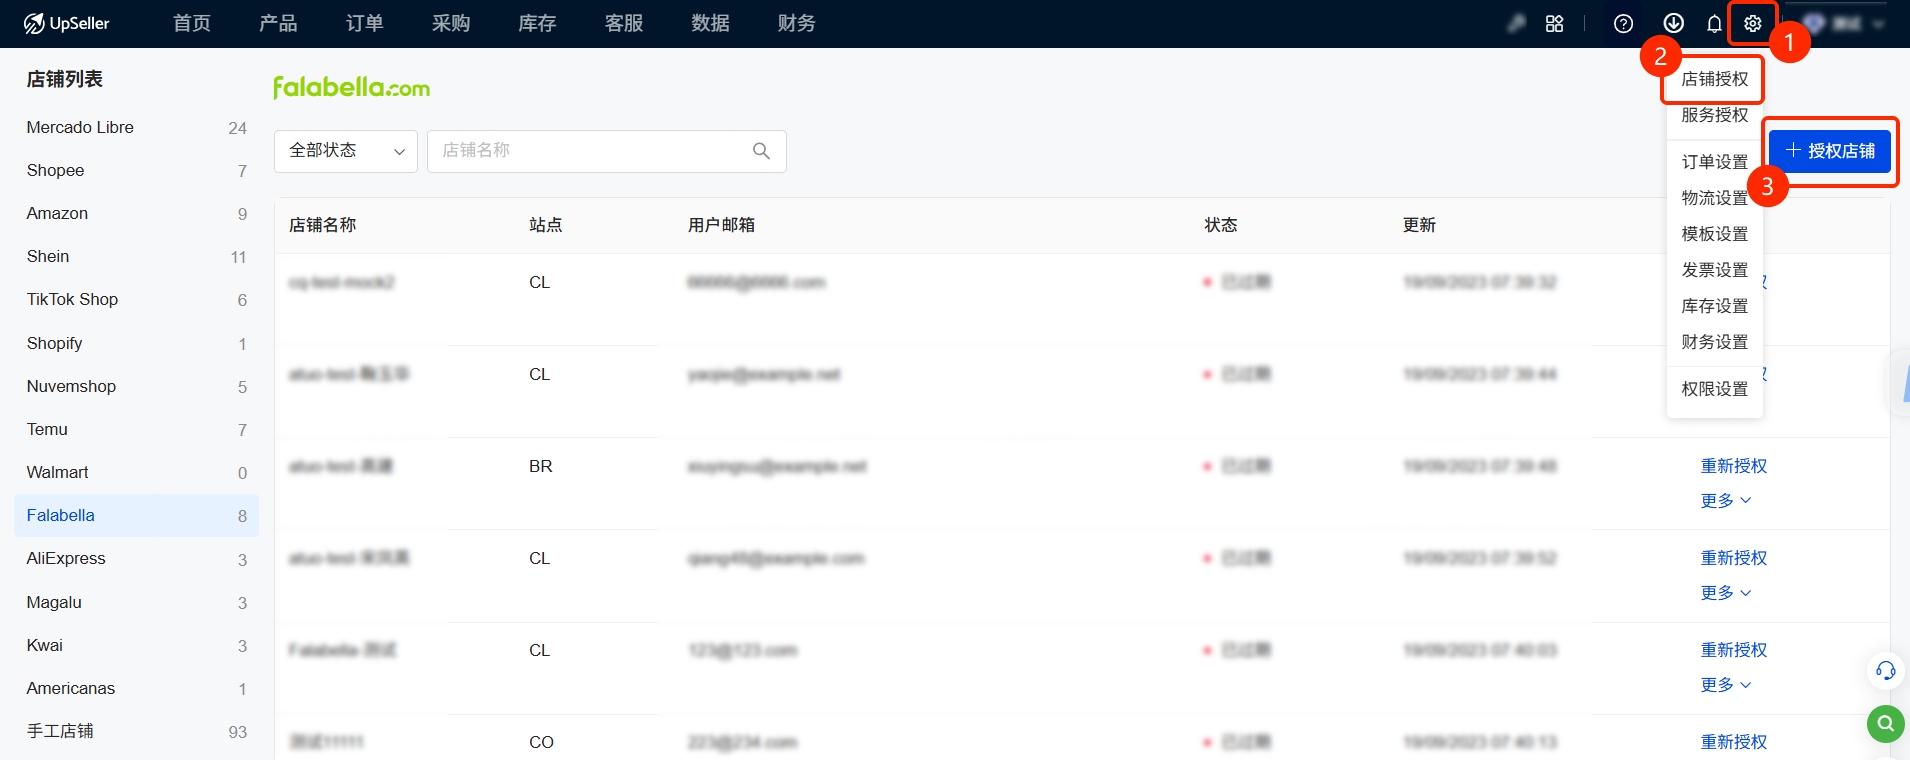The width and height of the screenshot is (1910, 760).
Task: Select 库存设置 in settings menu
Action: tap(1714, 306)
